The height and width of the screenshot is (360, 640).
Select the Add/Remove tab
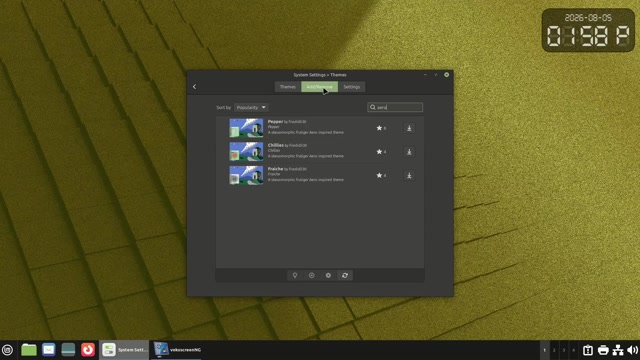click(x=319, y=87)
